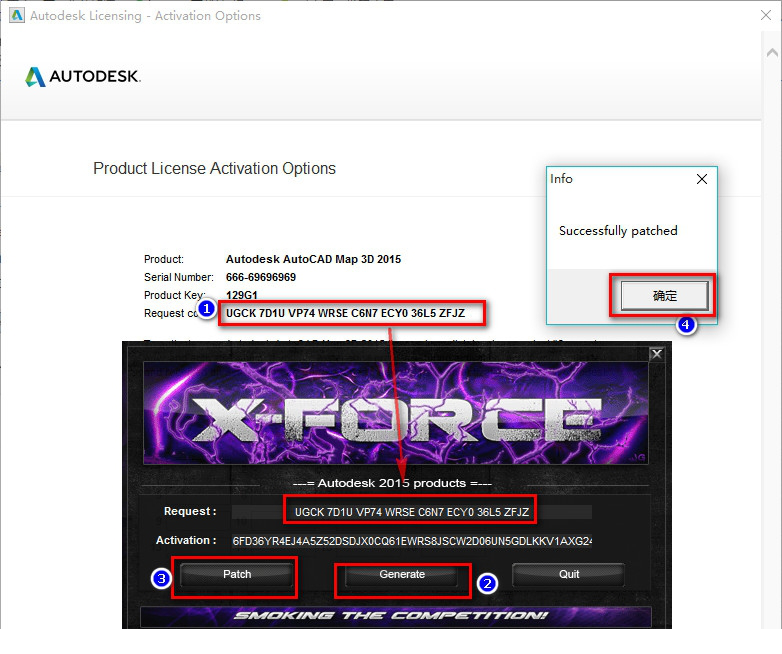The image size is (782, 654).
Task: Click the Autodesk logo in the title bar
Action: (x=16, y=15)
